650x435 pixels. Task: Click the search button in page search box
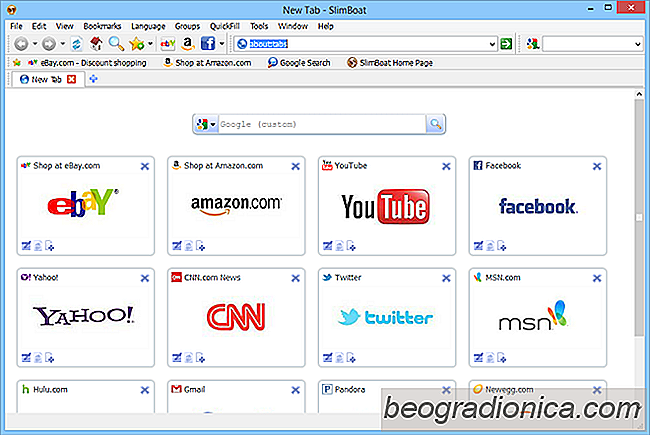435,124
